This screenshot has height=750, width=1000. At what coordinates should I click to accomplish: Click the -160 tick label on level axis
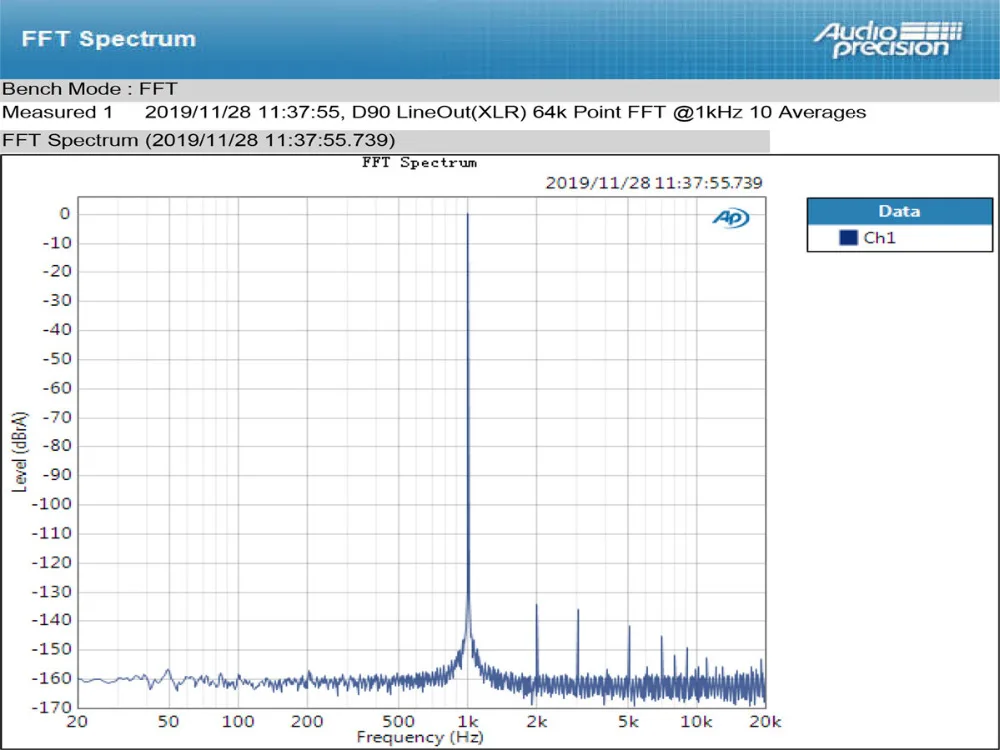click(51, 679)
